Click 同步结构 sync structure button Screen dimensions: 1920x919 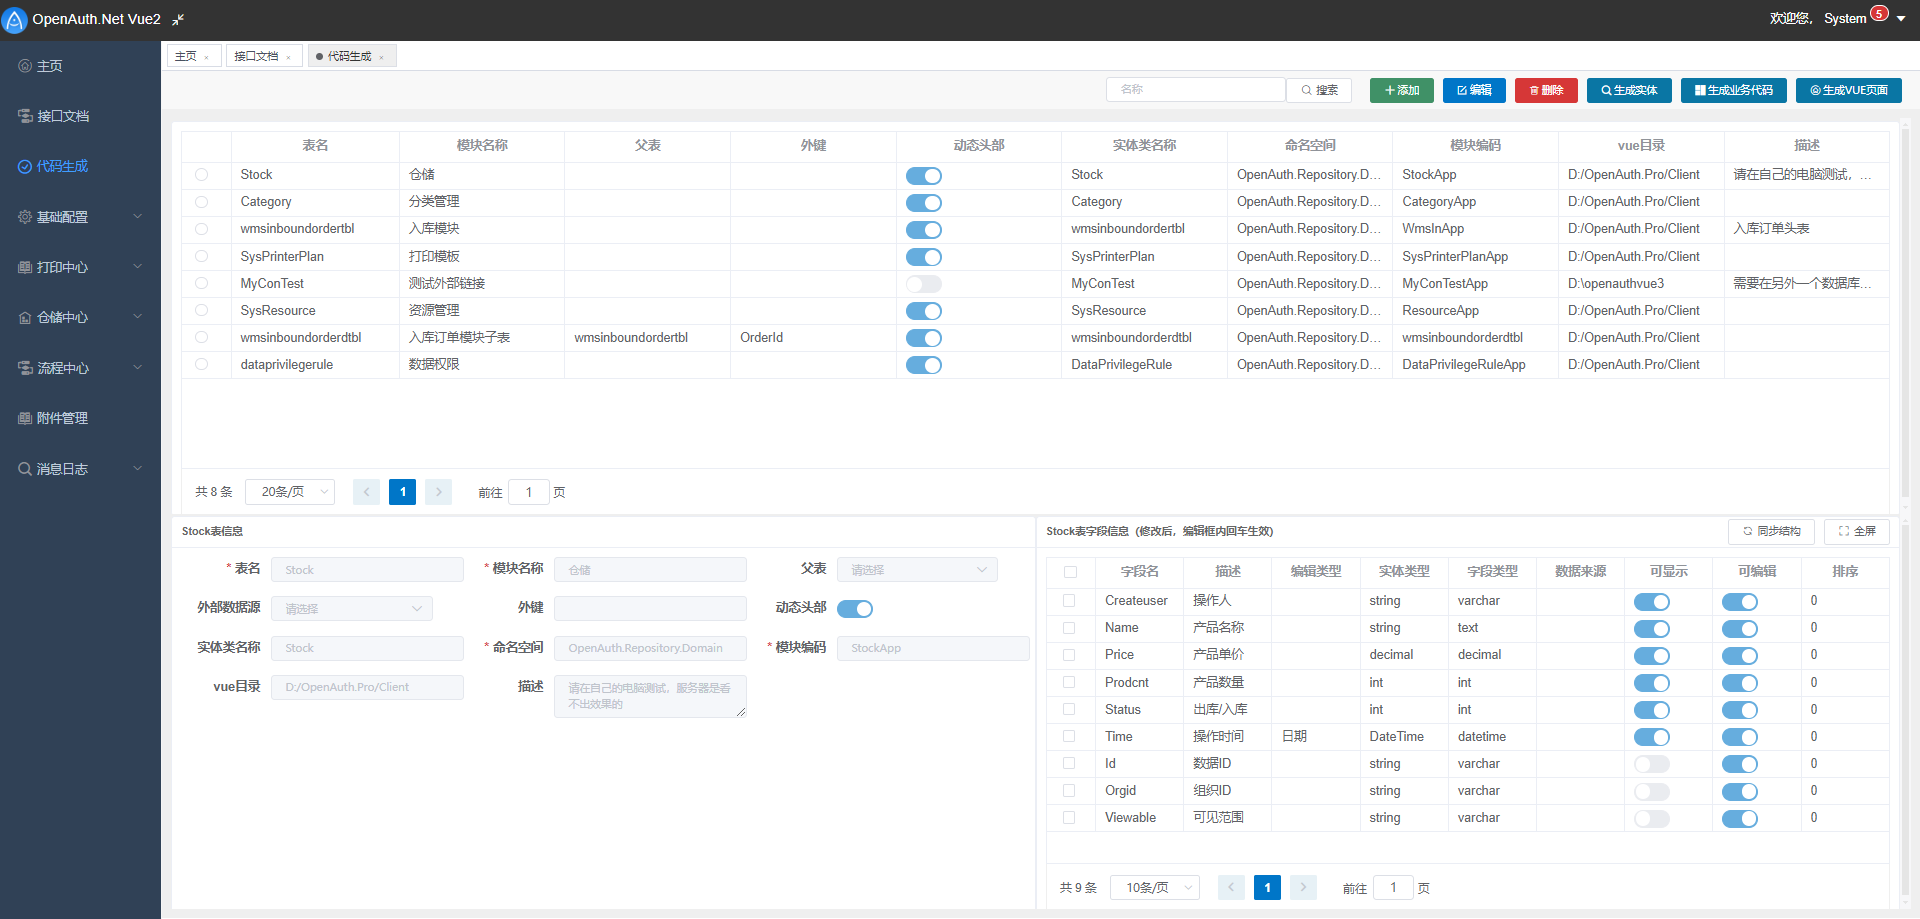(x=1771, y=531)
